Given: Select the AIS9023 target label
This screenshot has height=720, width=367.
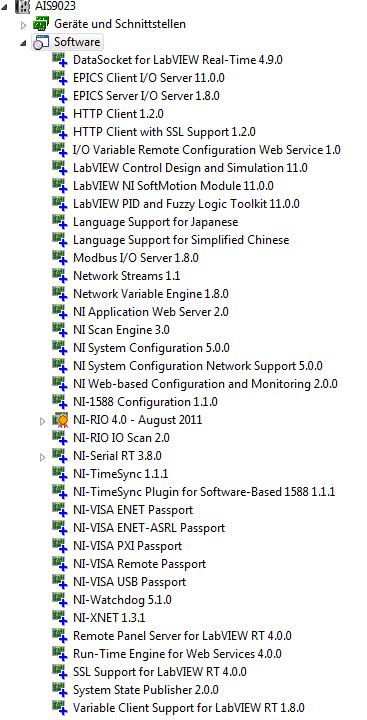Looking at the screenshot, I should tap(55, 6).
